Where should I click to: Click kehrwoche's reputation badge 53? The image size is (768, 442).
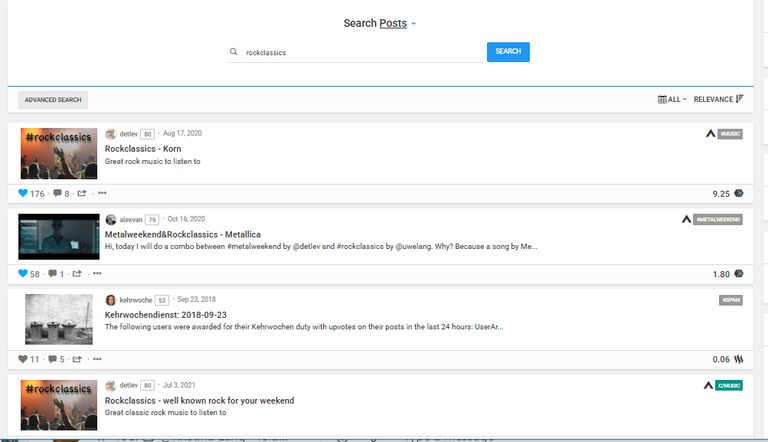coord(162,300)
